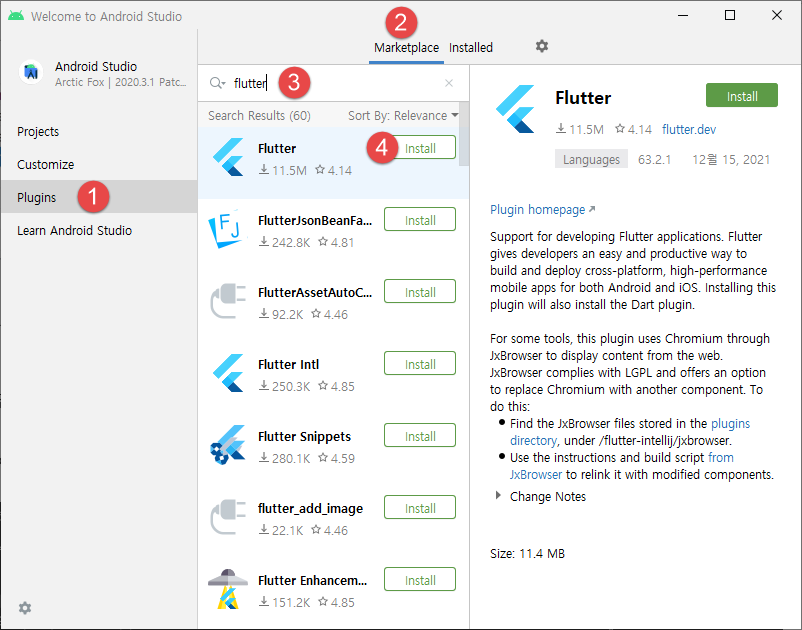Viewport: 802px width, 630px height.
Task: Click the flutter_add_image plug icon
Action: point(228,517)
